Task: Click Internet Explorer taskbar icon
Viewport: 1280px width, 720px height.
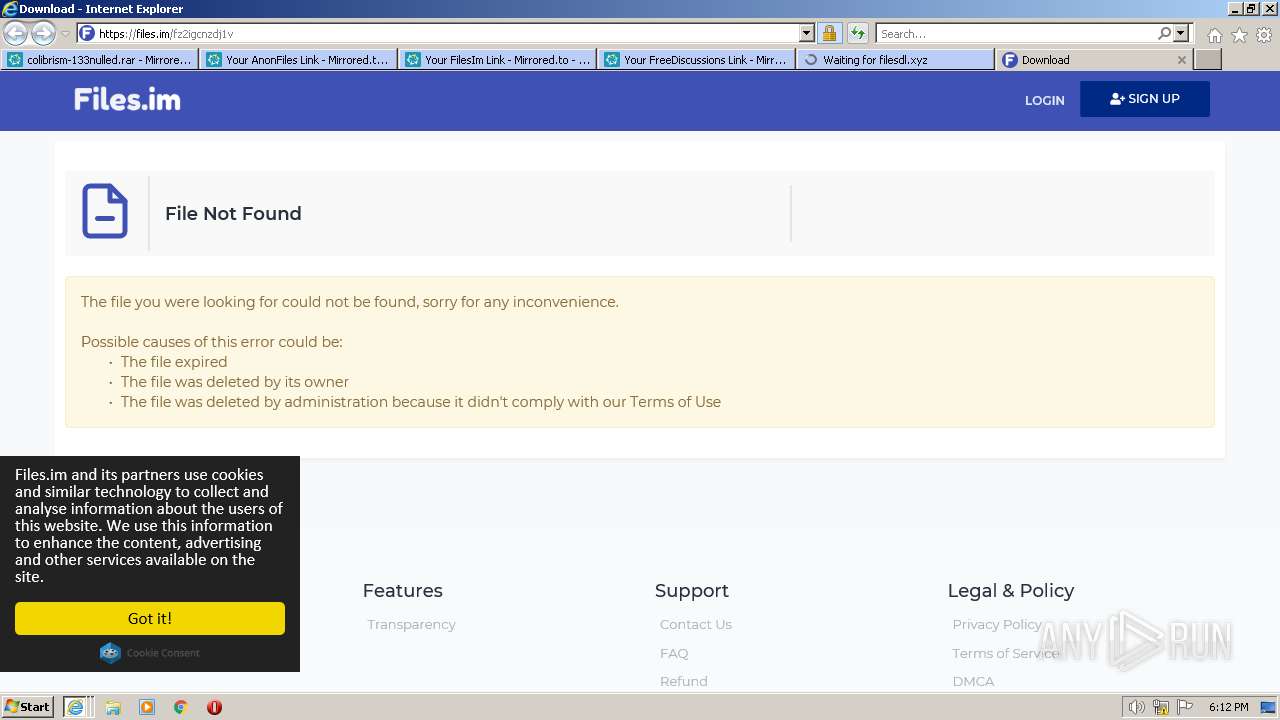Action: [x=77, y=707]
